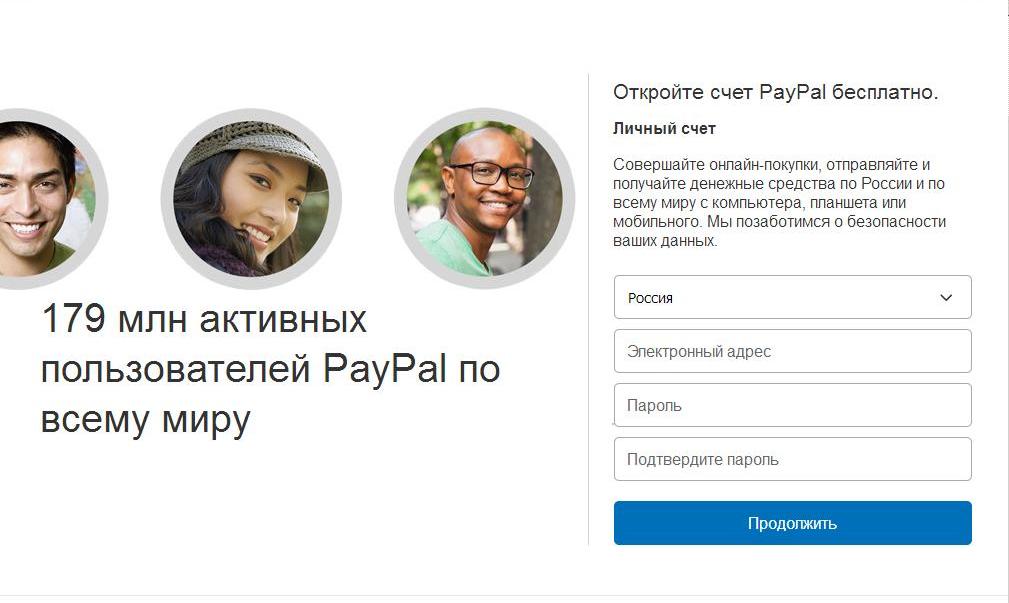Click the ваших данных text ending the description
The height and width of the screenshot is (603, 1009).
tap(665, 241)
